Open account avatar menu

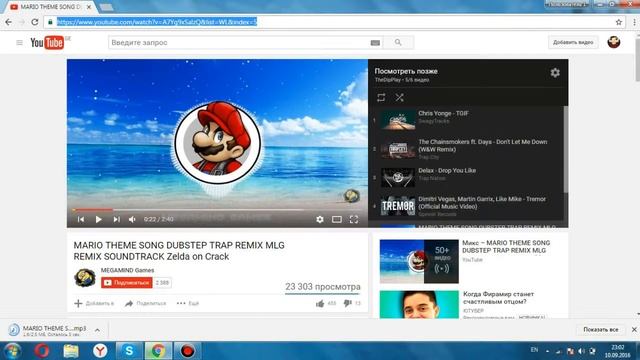614,42
